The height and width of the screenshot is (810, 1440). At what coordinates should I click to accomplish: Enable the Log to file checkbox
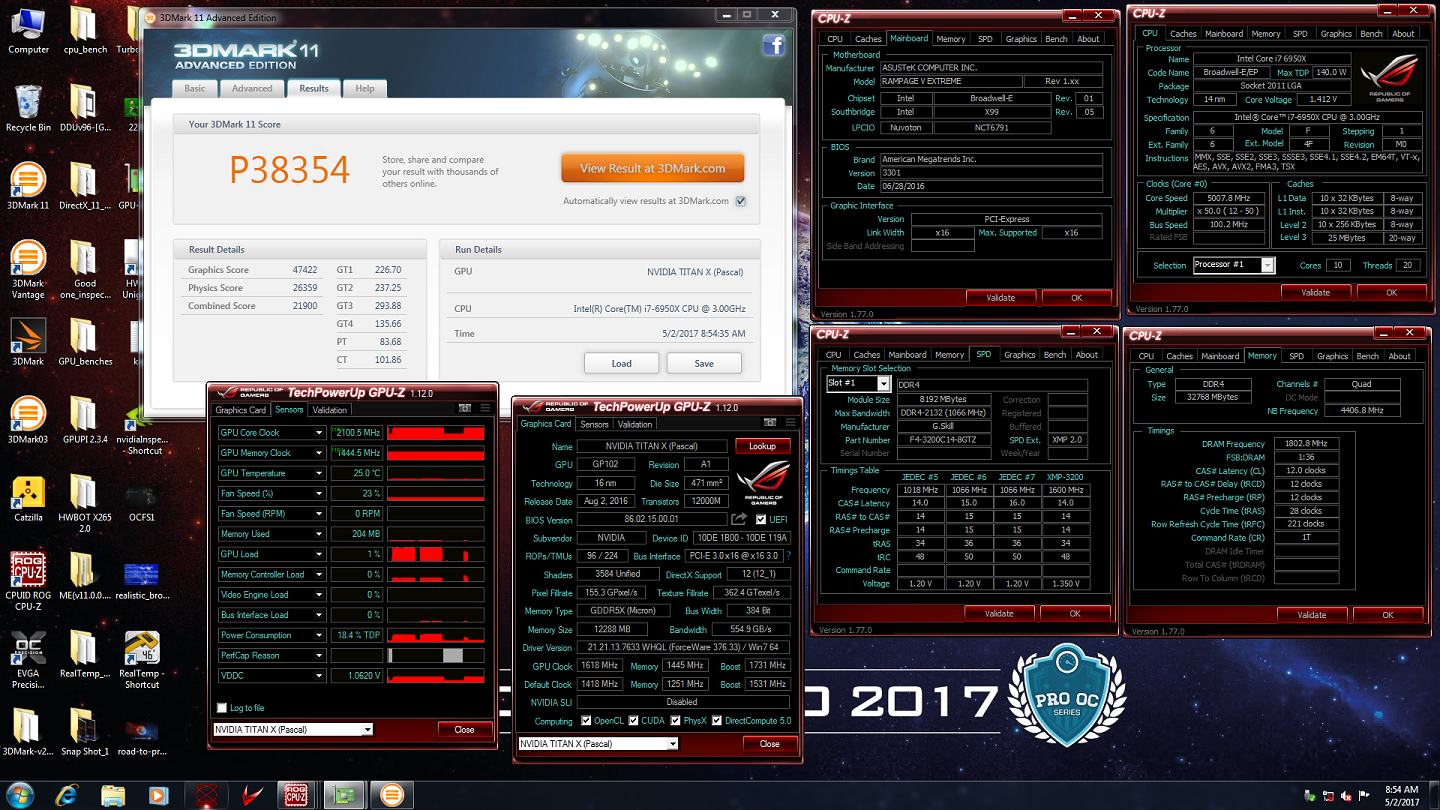(x=222, y=708)
